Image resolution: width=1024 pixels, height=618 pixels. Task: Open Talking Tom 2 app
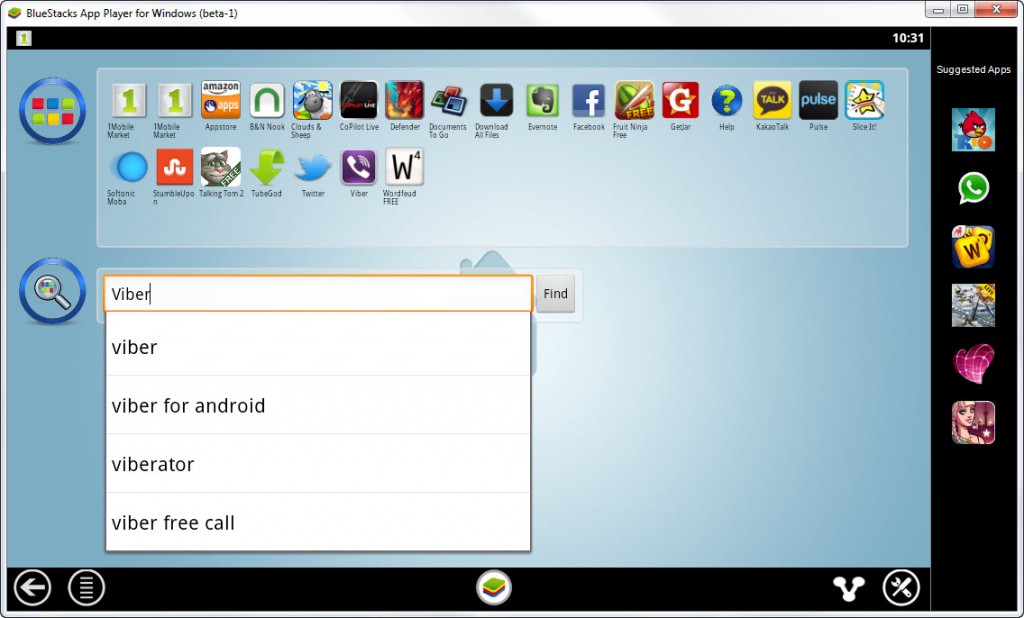(x=221, y=167)
